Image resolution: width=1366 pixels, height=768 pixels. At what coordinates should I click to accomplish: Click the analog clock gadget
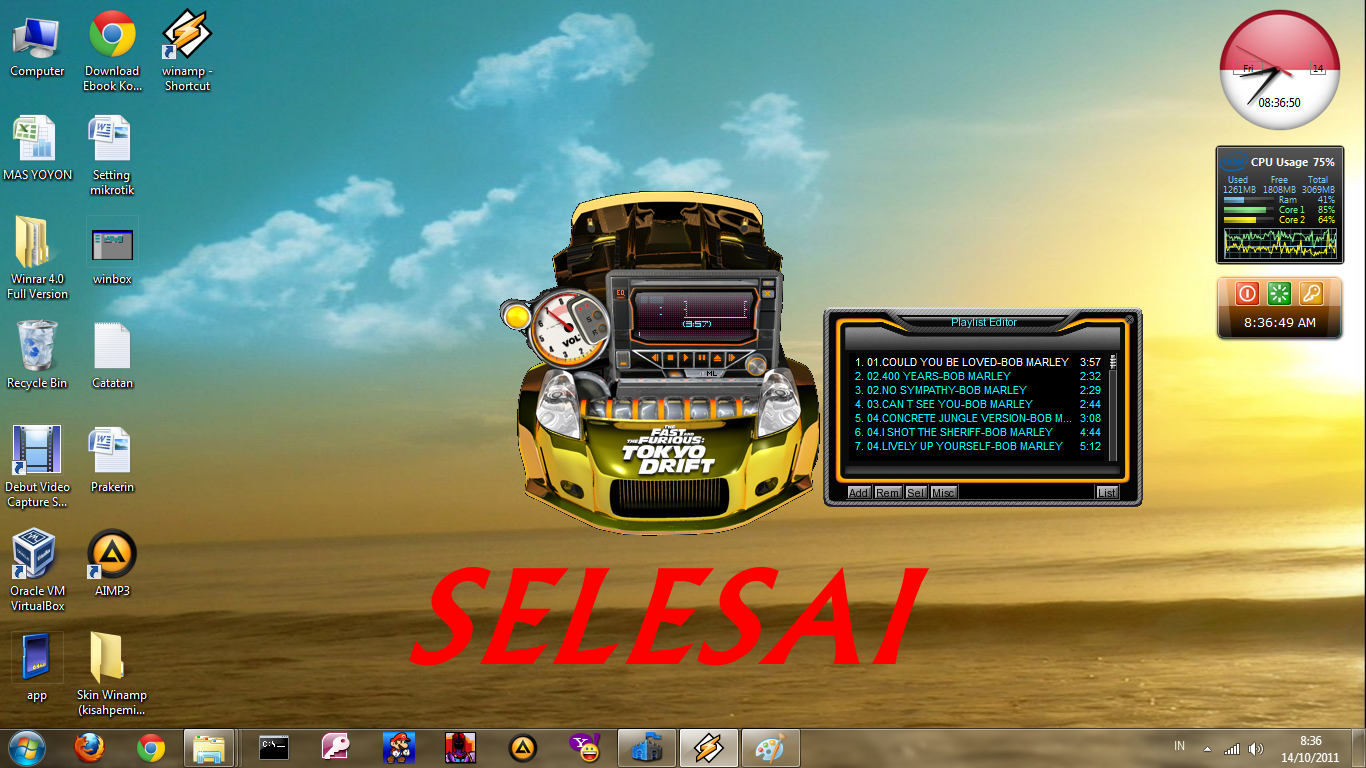[1280, 70]
